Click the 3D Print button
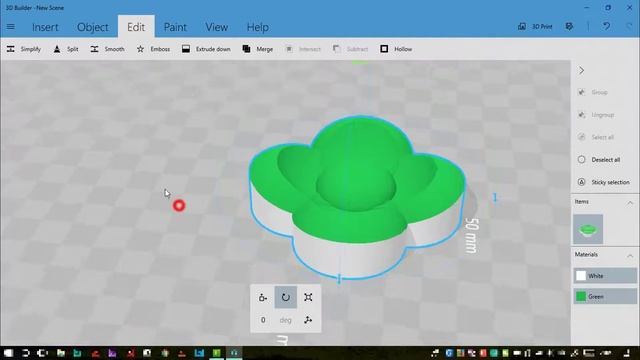 click(x=535, y=27)
